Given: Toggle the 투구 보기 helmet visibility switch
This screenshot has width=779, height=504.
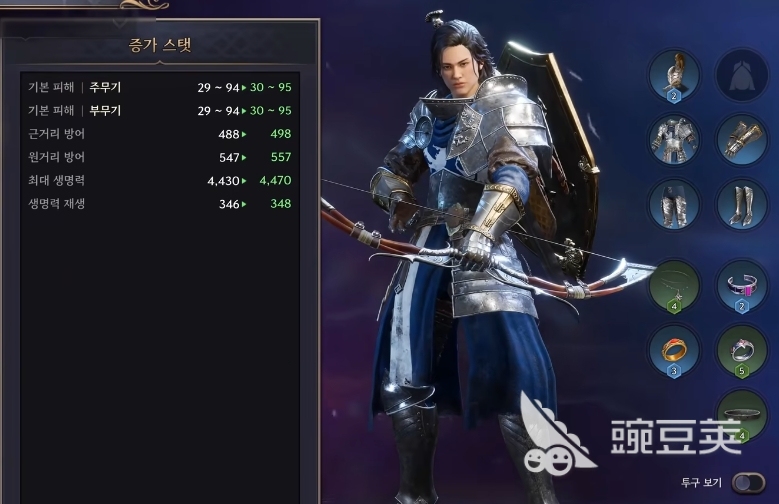Looking at the screenshot, I should [749, 483].
